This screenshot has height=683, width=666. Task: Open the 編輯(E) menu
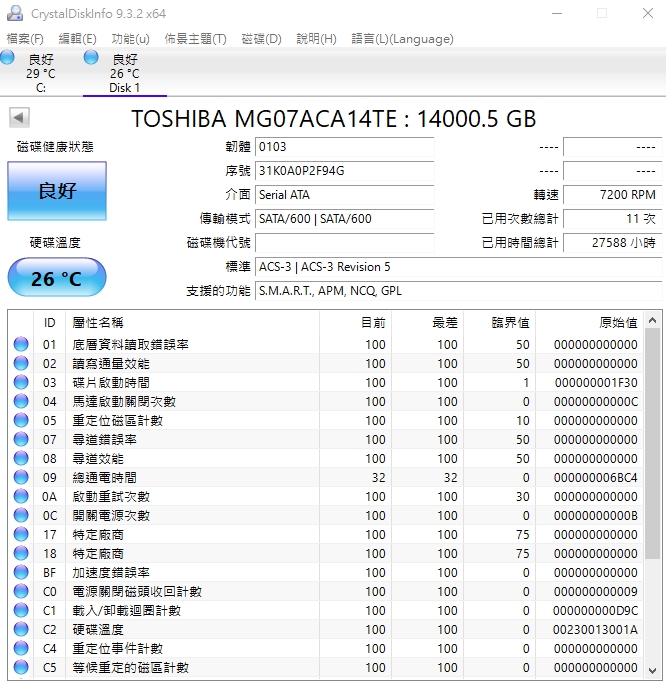[77, 39]
